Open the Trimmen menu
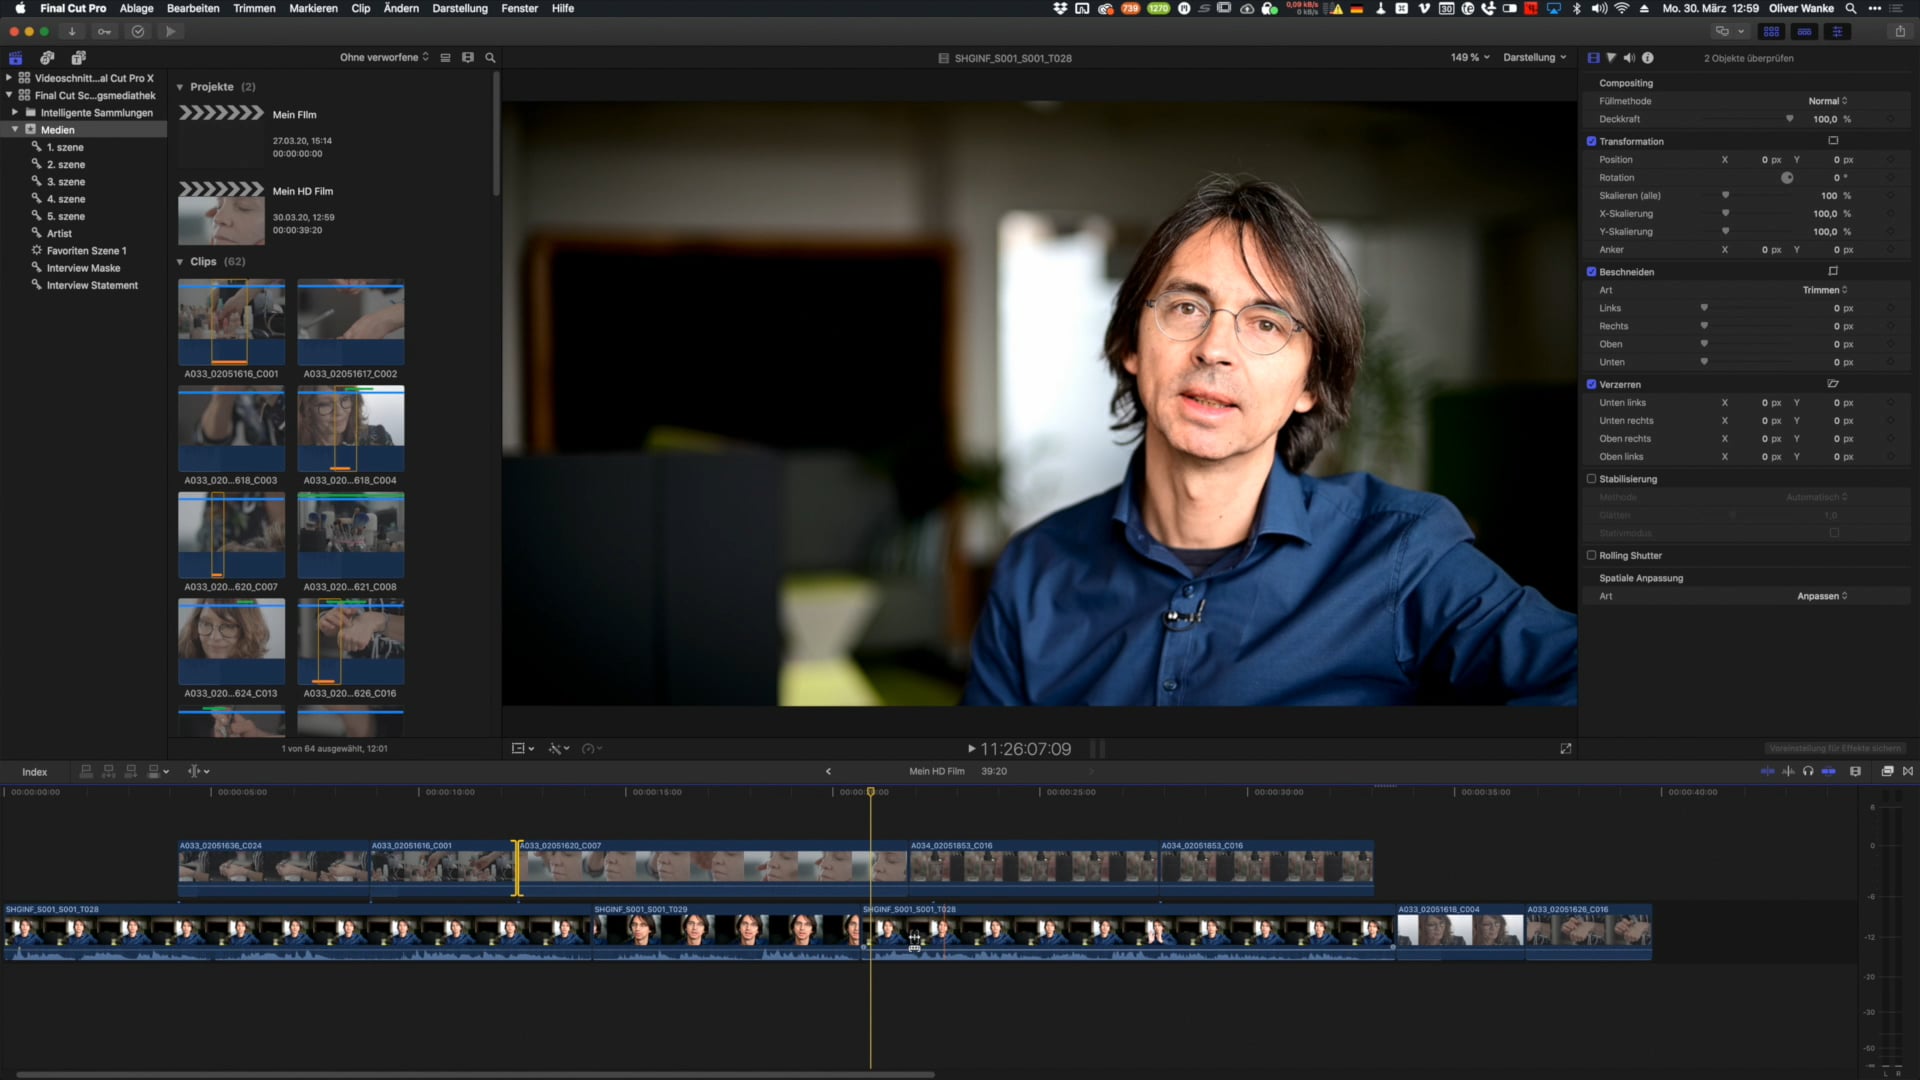1920x1080 pixels. (254, 8)
